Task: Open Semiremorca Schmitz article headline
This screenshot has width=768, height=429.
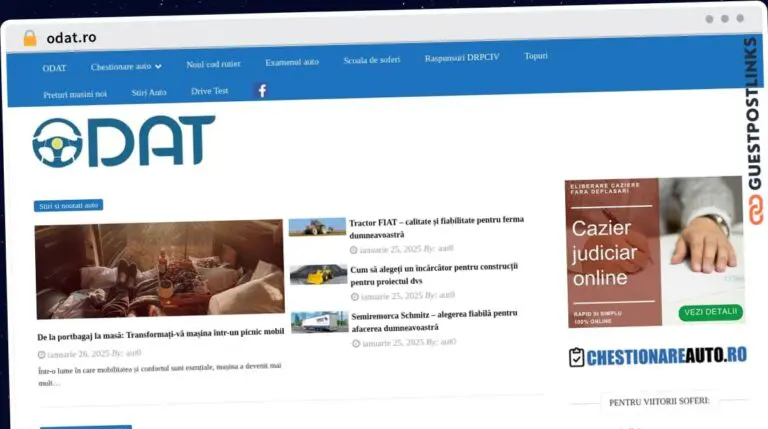Action: click(x=434, y=321)
